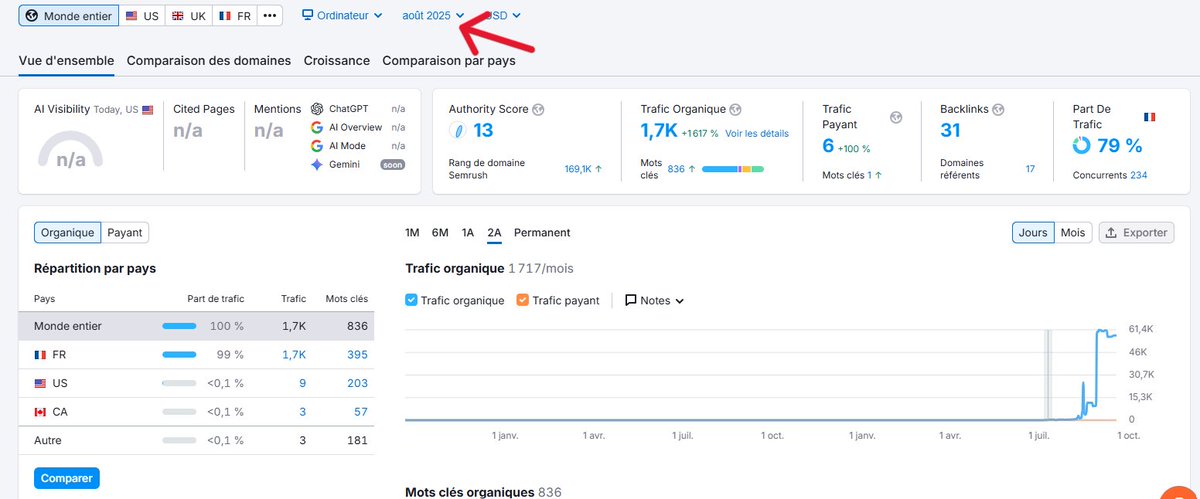Open the août 2025 date dropdown
This screenshot has width=1200, height=499.
(x=433, y=15)
